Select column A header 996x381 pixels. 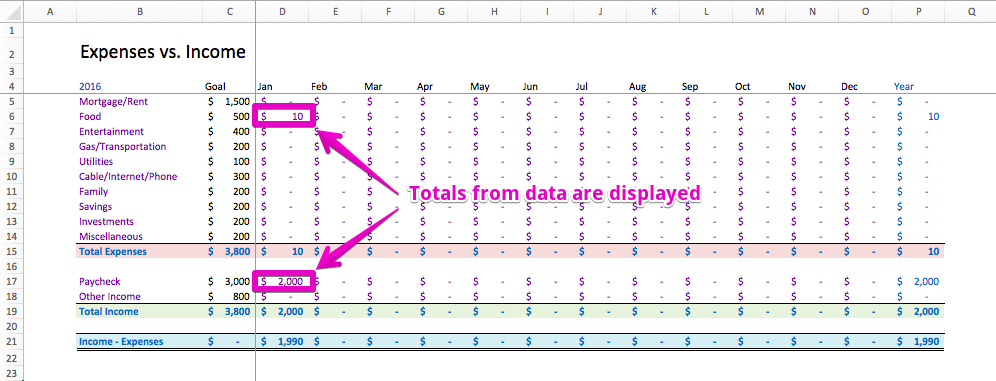50,11
